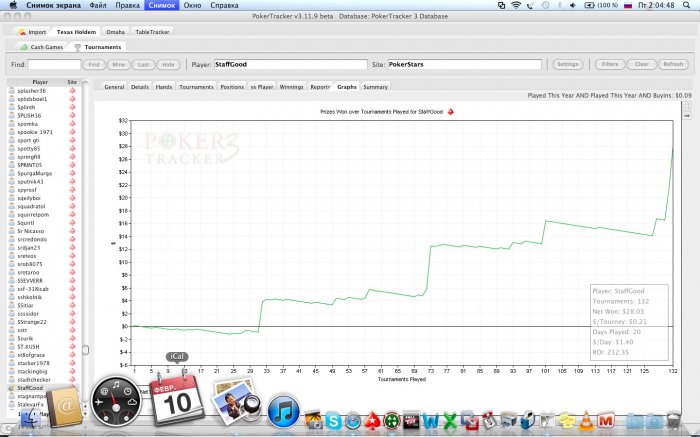Open Spotlight search magnifier

(x=687, y=5)
